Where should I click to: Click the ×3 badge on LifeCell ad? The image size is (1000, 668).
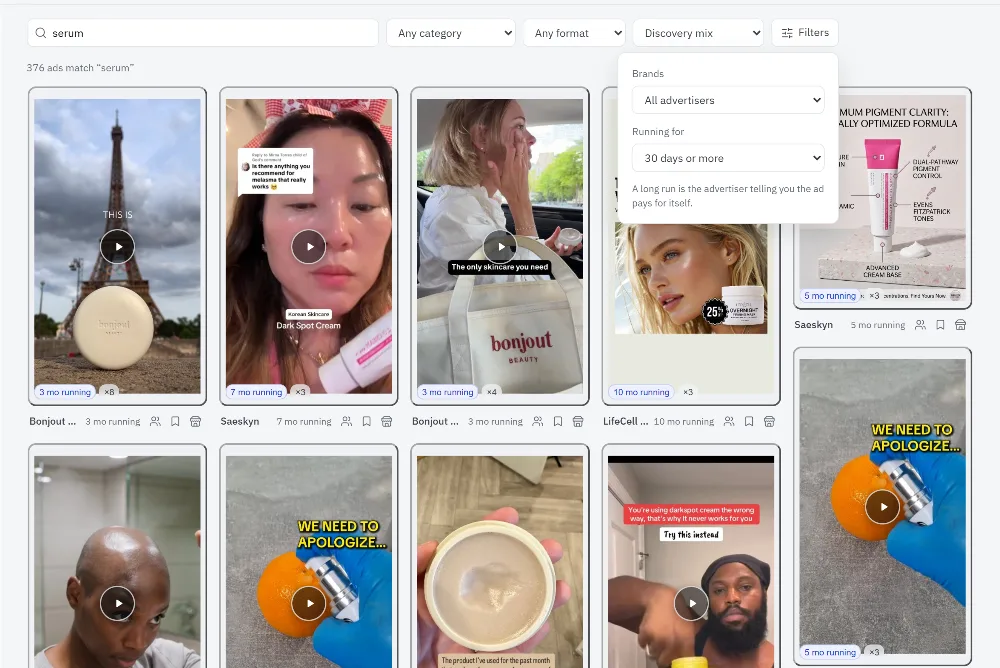click(688, 392)
